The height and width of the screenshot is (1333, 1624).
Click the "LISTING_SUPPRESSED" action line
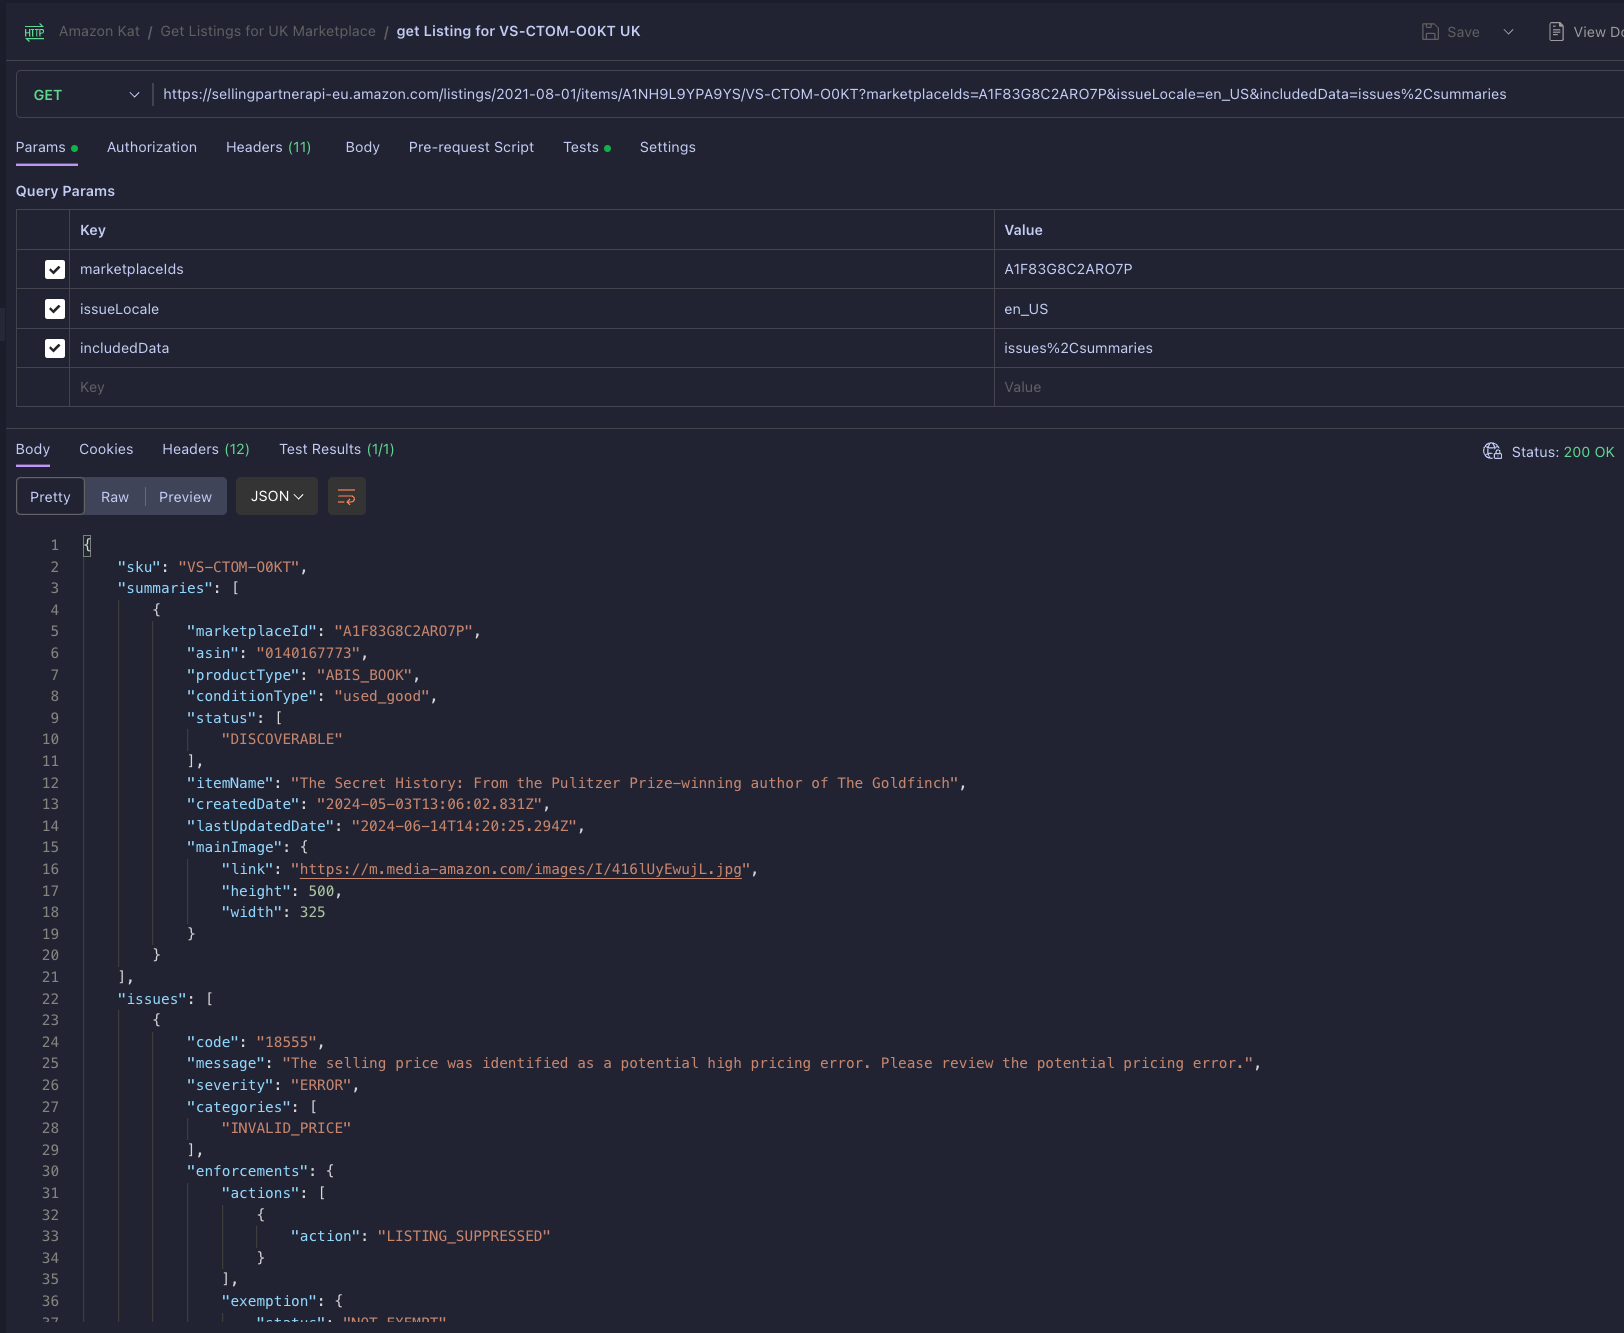pyautogui.click(x=420, y=1236)
